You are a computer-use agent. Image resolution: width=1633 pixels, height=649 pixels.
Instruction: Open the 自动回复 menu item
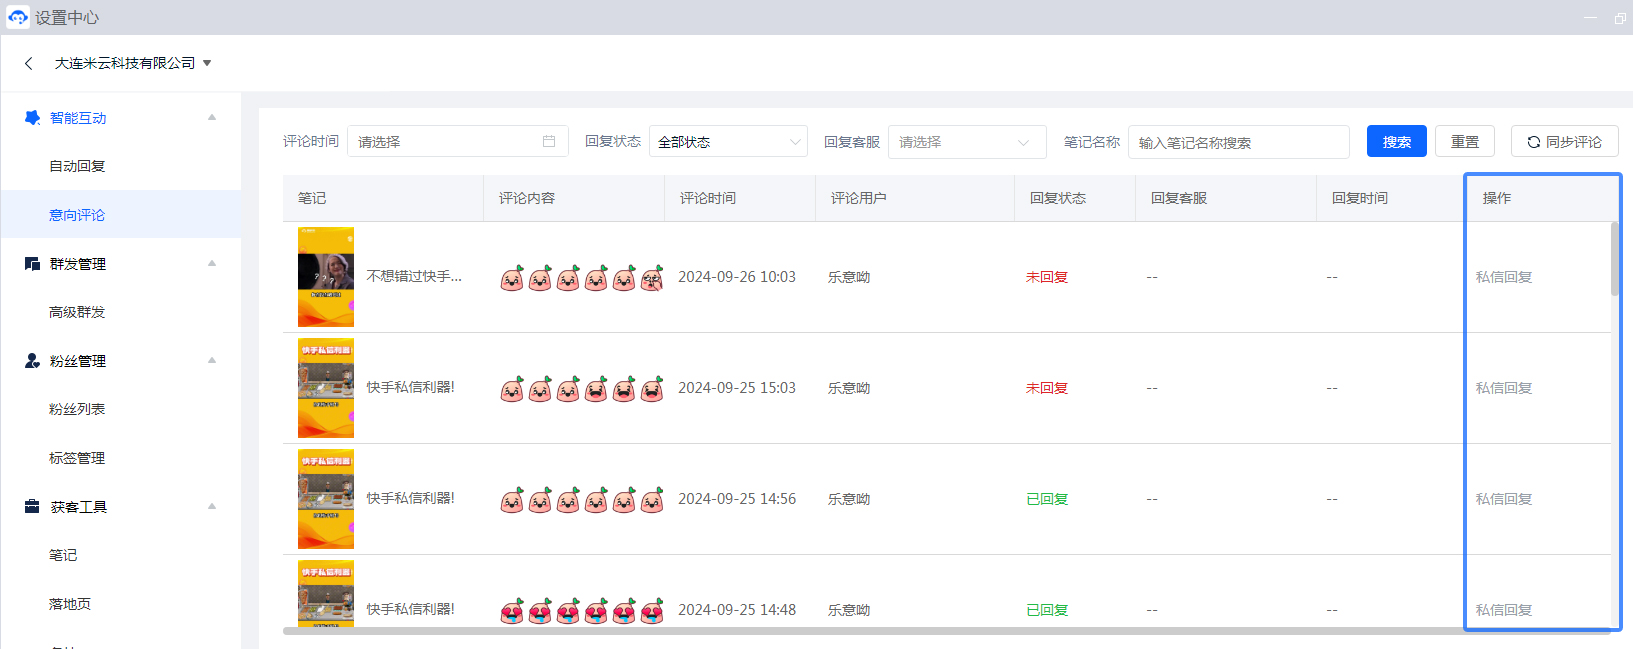click(x=77, y=166)
